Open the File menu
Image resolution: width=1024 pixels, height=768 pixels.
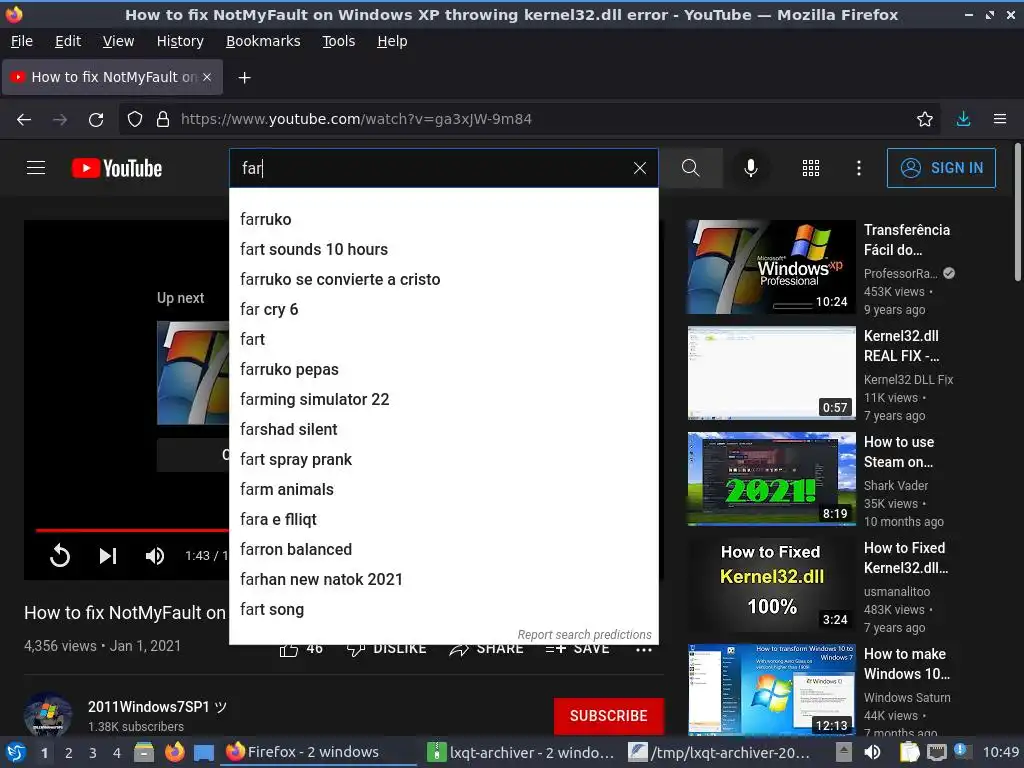click(x=22, y=41)
